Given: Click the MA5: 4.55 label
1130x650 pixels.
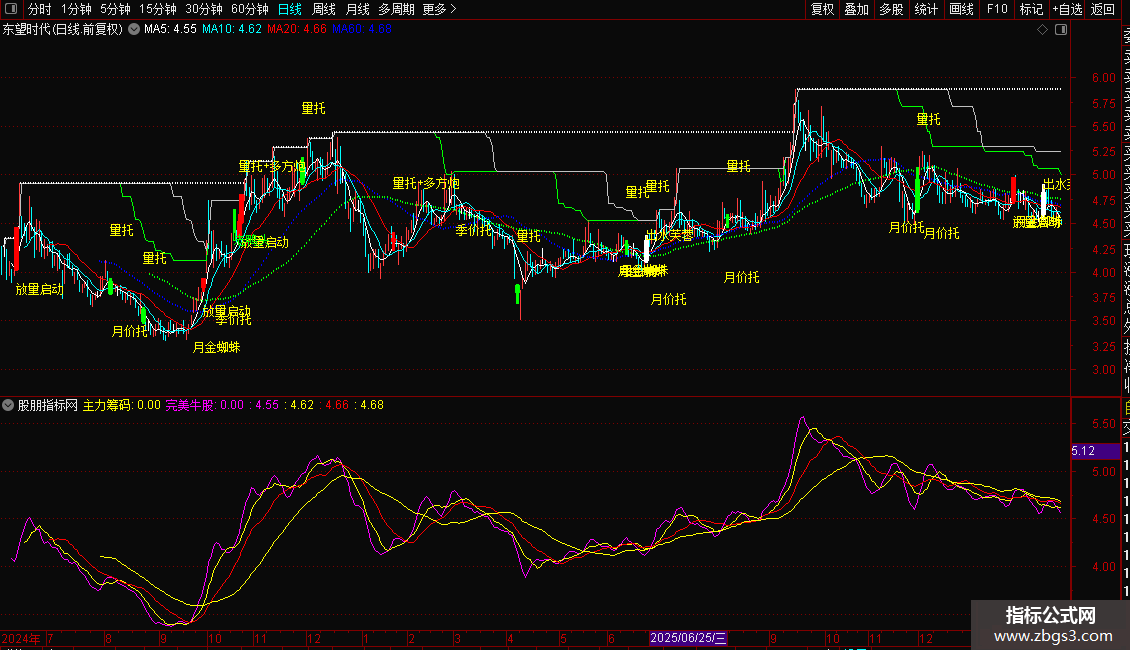Looking at the screenshot, I should click(x=170, y=30).
